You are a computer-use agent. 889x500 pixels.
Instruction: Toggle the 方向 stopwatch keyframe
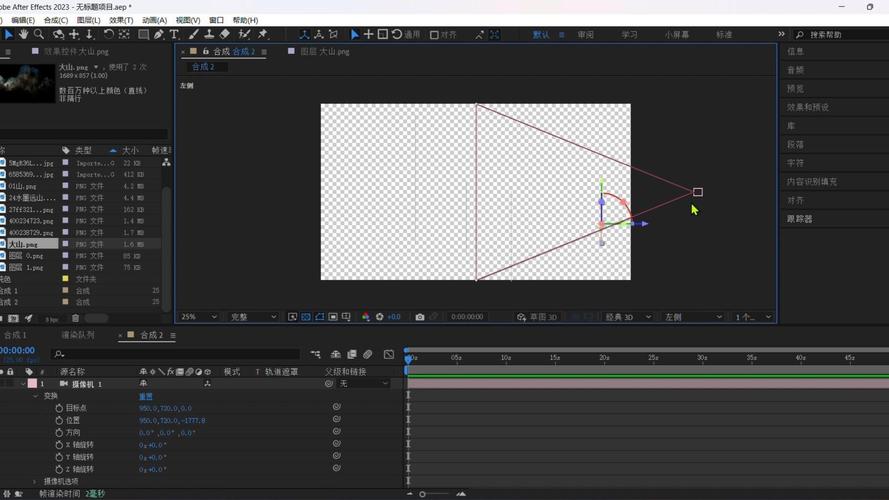coord(59,433)
